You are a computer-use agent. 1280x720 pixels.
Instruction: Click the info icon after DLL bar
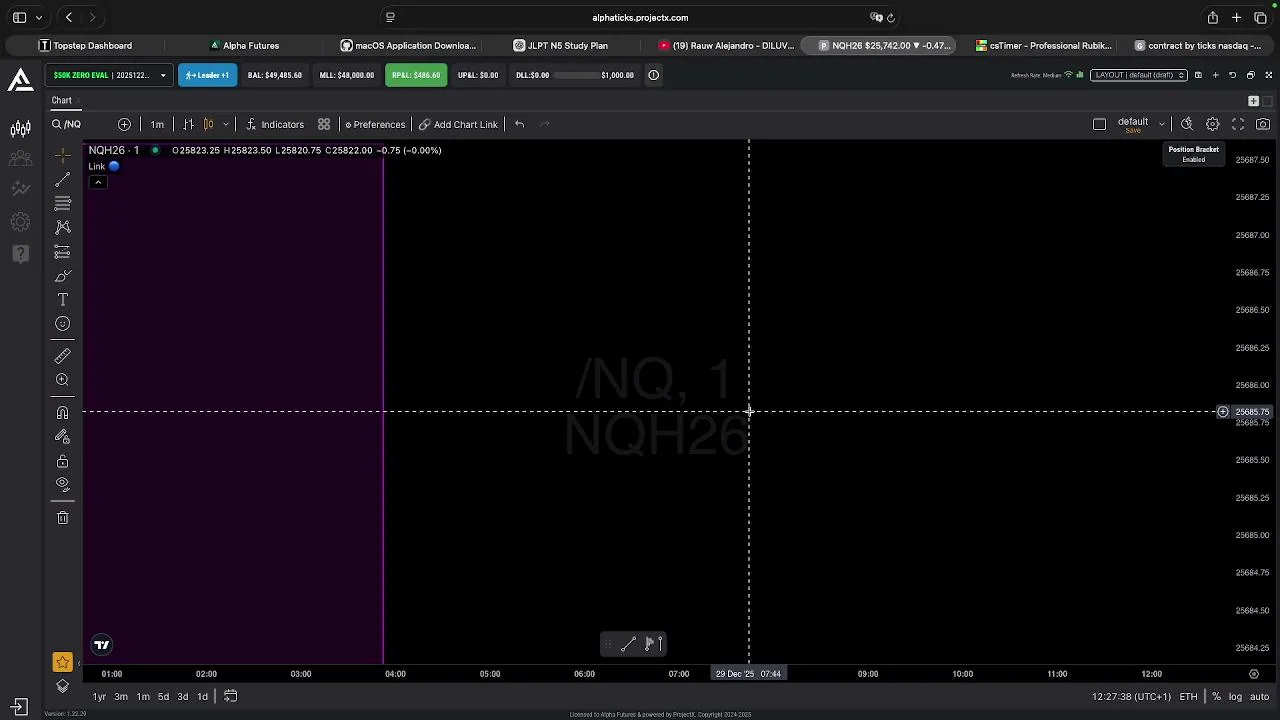point(653,75)
